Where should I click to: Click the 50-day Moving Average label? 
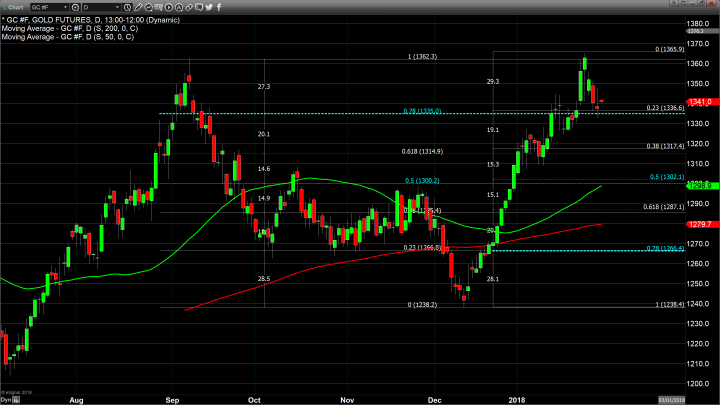click(x=68, y=36)
